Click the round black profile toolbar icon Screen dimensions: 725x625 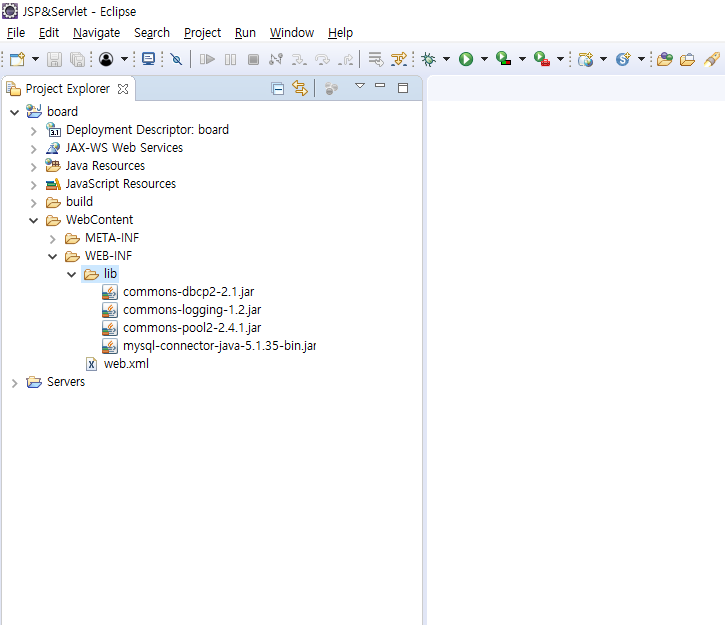click(x=106, y=59)
